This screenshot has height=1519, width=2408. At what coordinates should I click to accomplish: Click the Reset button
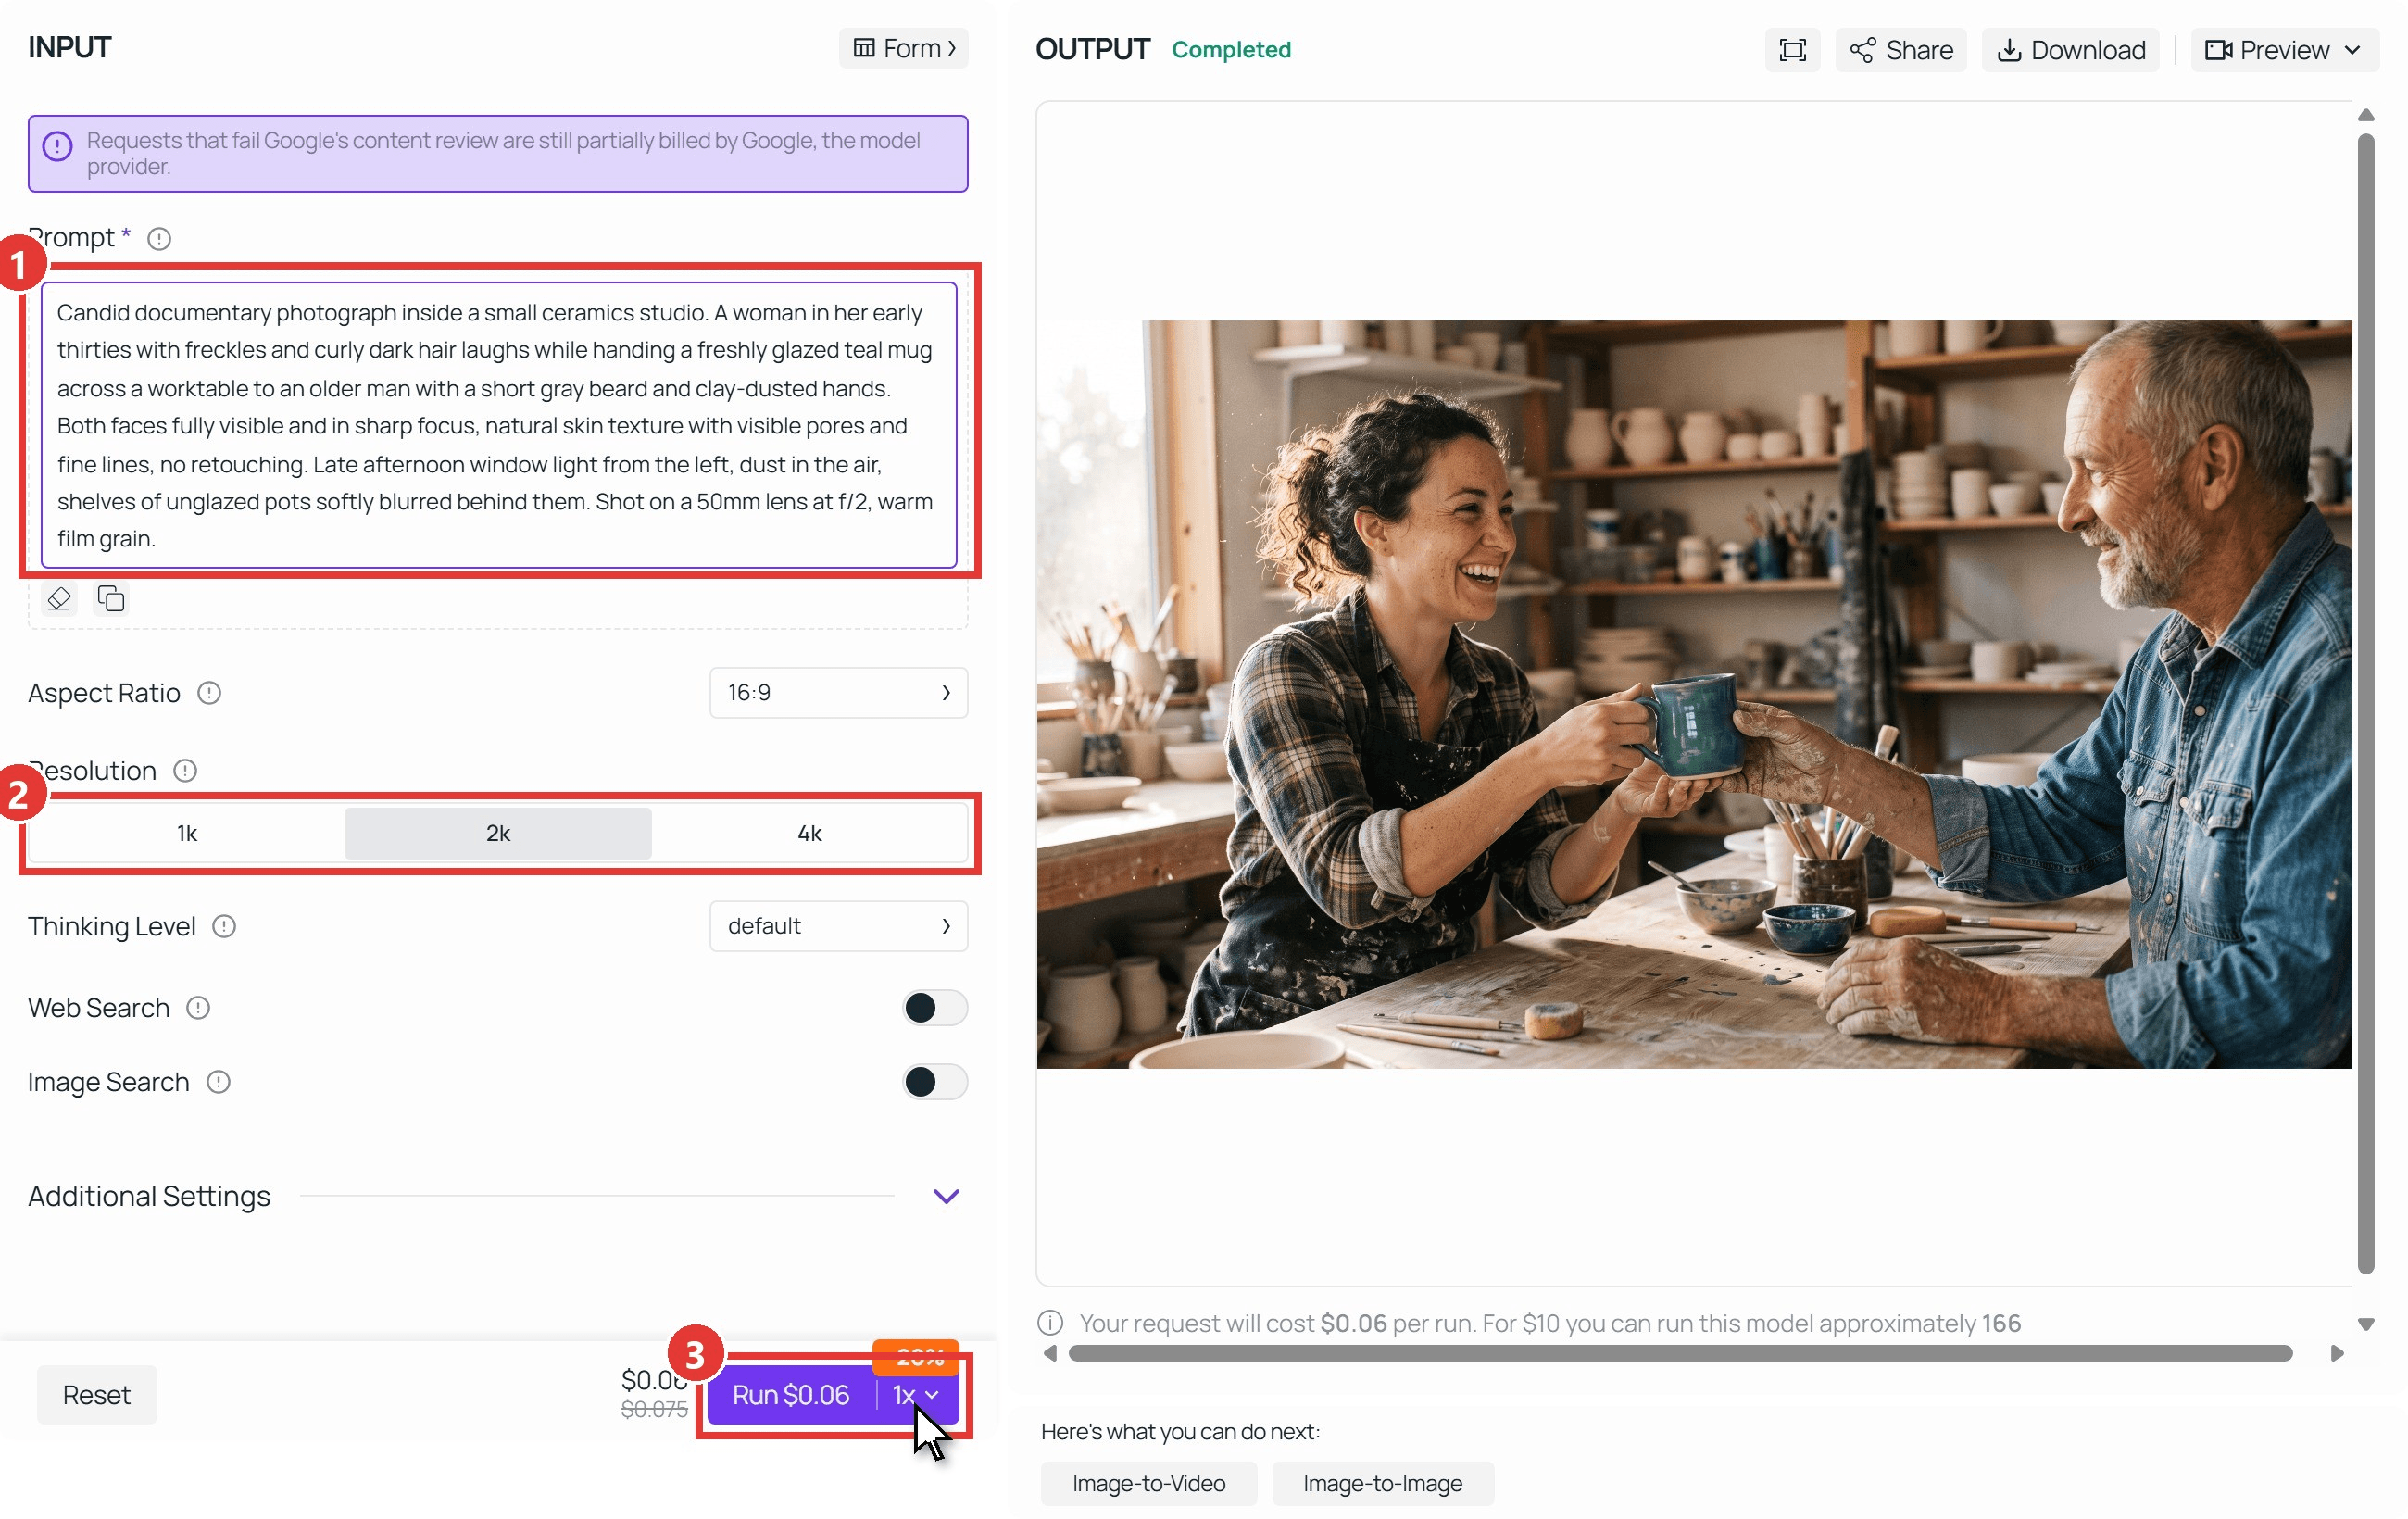pyautogui.click(x=97, y=1395)
